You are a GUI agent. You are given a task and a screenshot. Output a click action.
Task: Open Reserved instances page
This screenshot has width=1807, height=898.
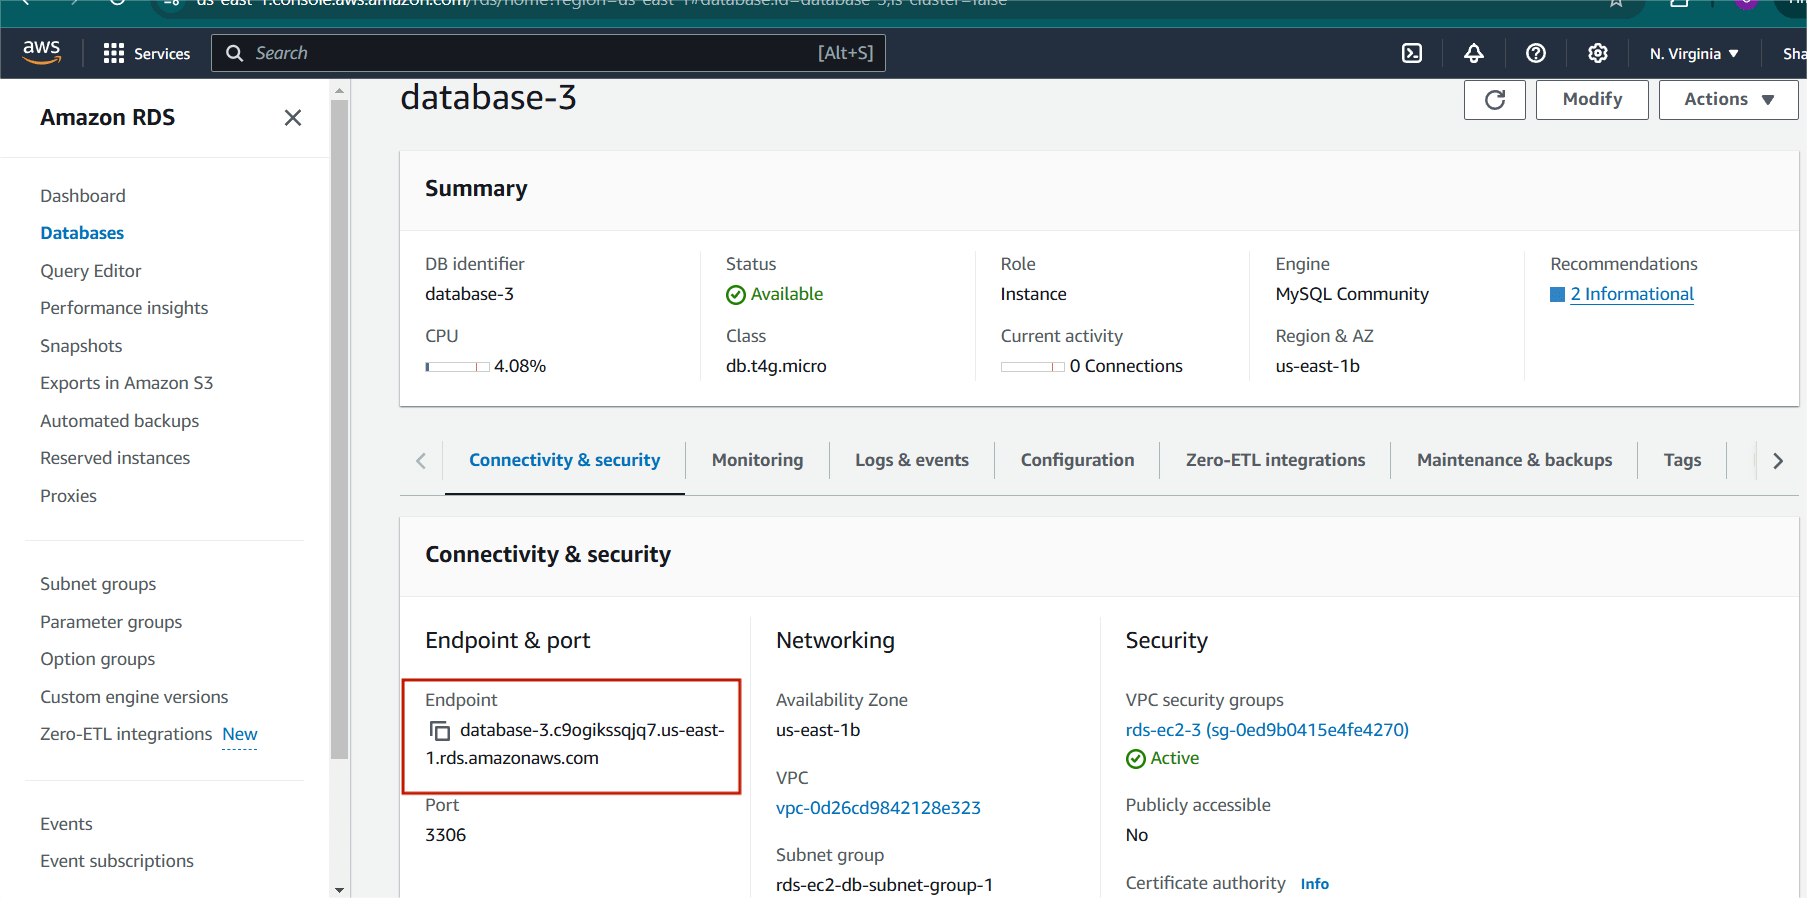[x=115, y=458]
